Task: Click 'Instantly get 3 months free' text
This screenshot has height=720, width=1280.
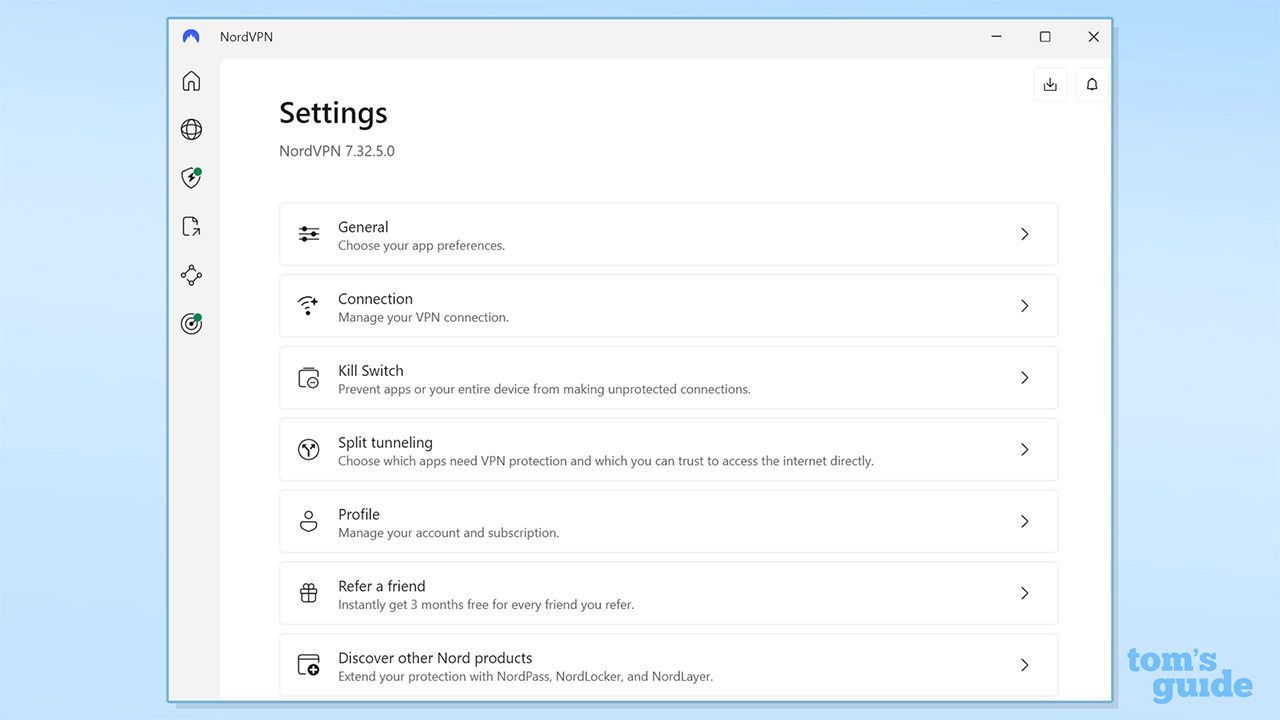Action: 486,605
